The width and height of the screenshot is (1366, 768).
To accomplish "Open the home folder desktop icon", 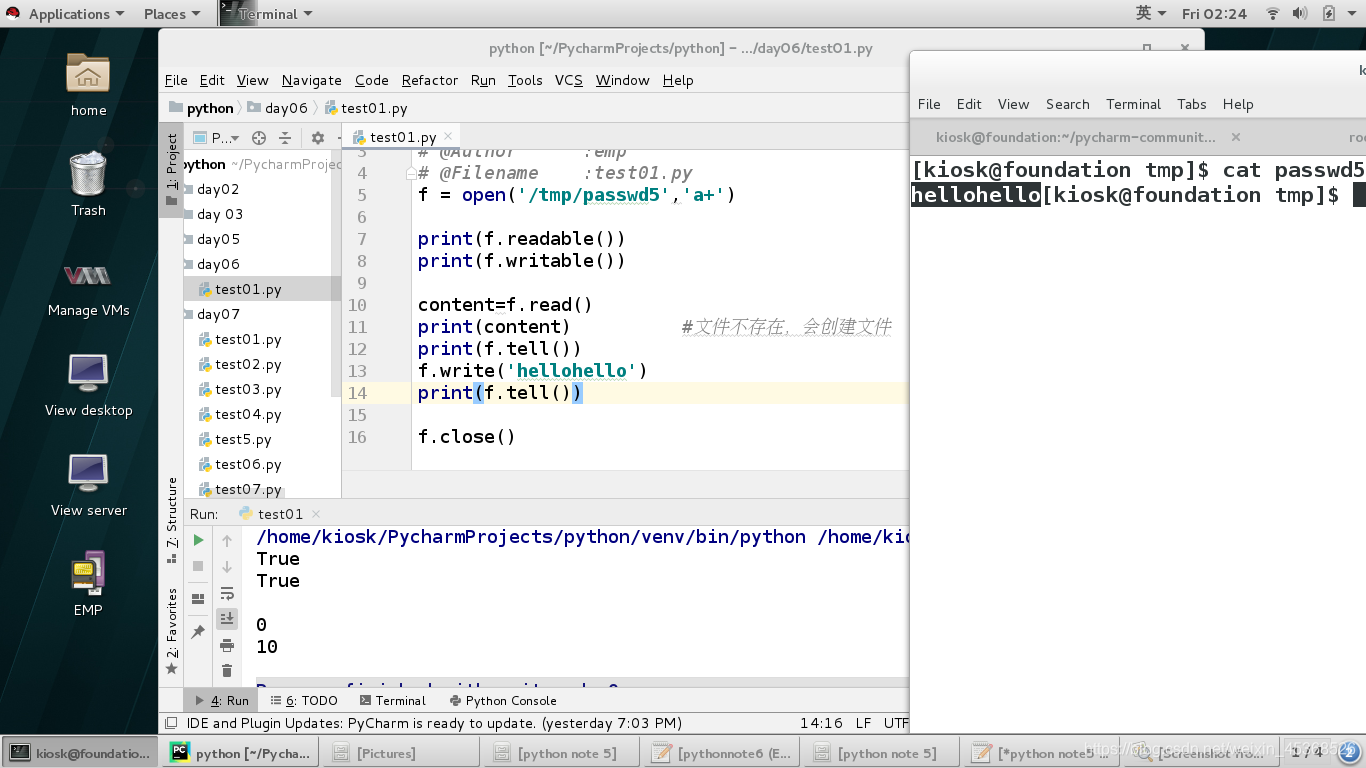I will (x=88, y=85).
